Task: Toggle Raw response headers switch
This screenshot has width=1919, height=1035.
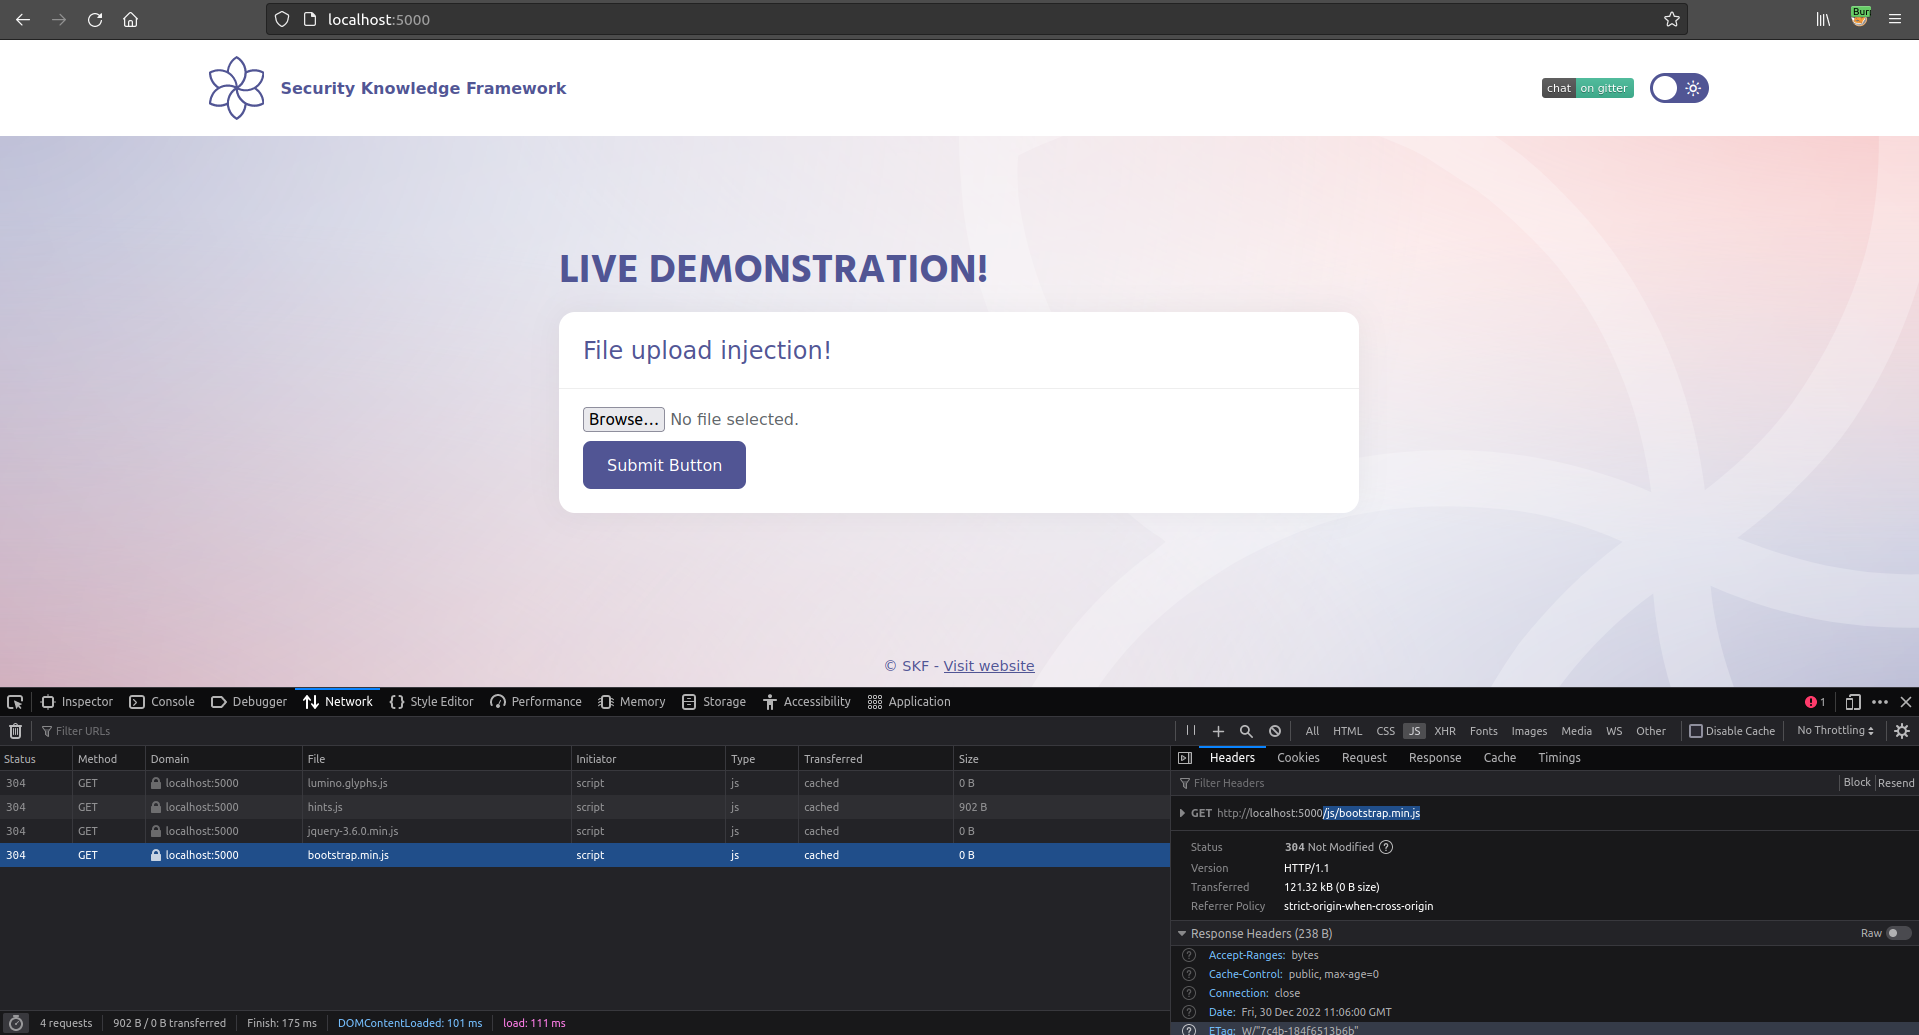Action: (x=1898, y=933)
